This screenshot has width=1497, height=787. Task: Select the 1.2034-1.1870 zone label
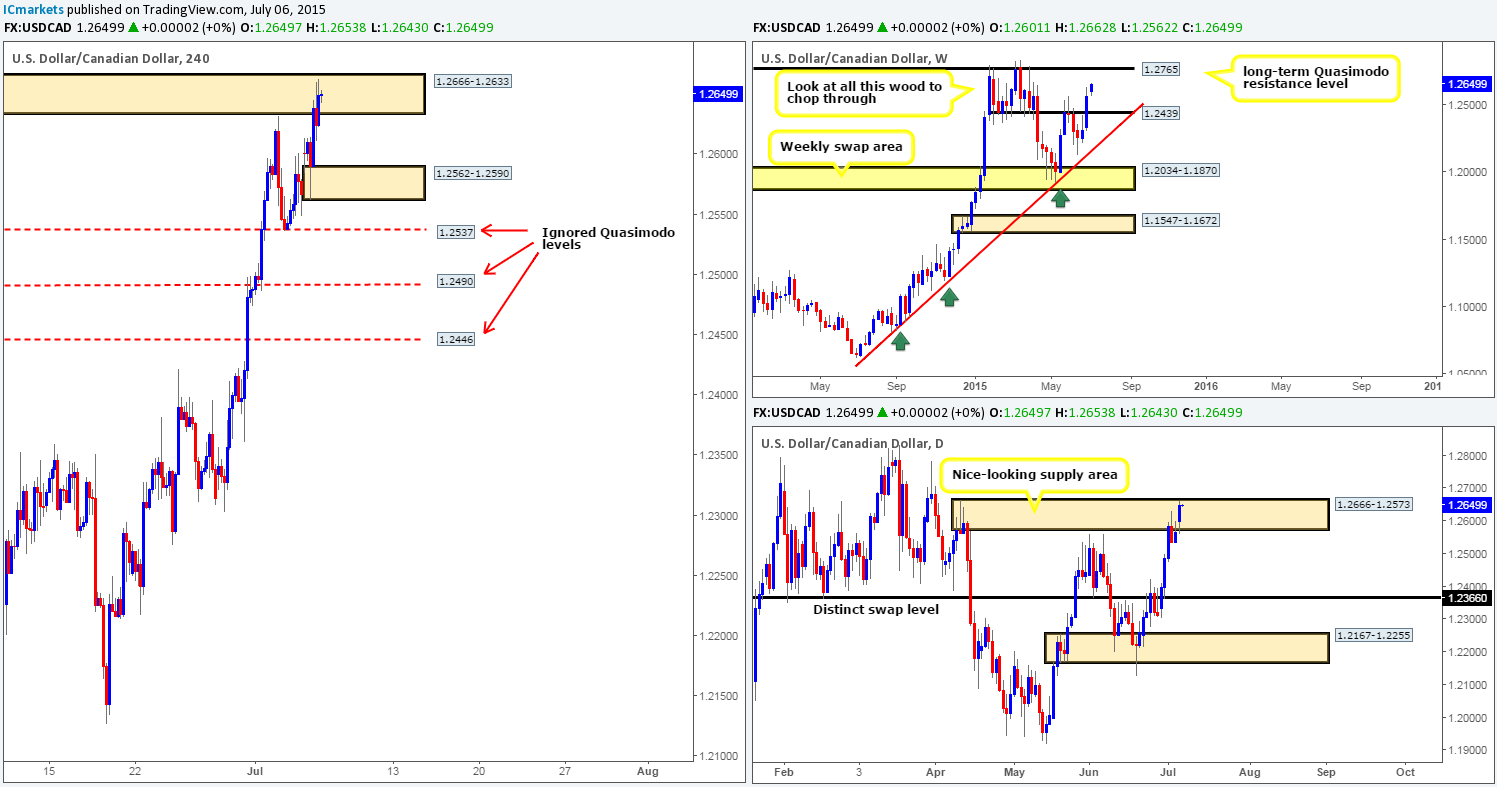pyautogui.click(x=1179, y=171)
